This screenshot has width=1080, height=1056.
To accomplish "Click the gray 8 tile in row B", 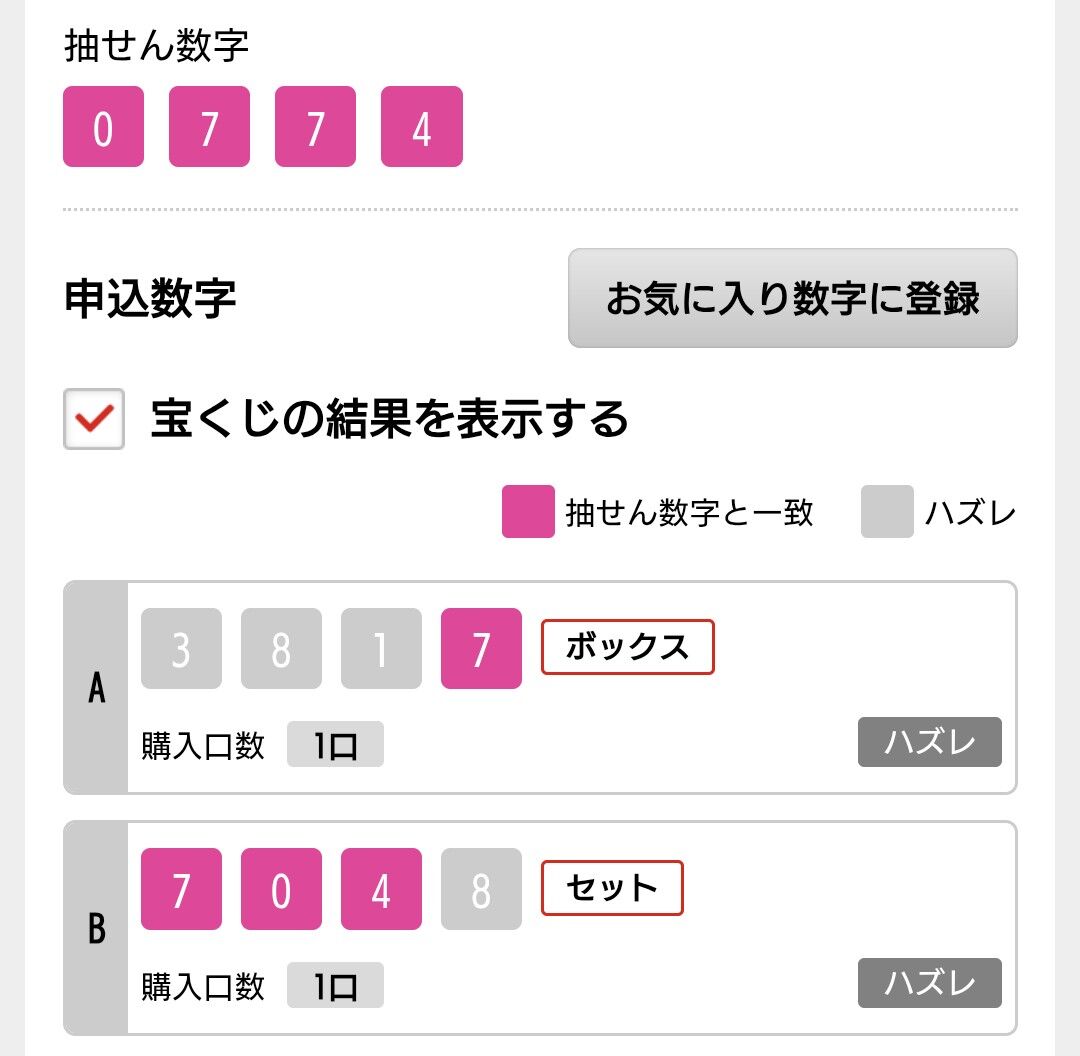I will click(481, 889).
